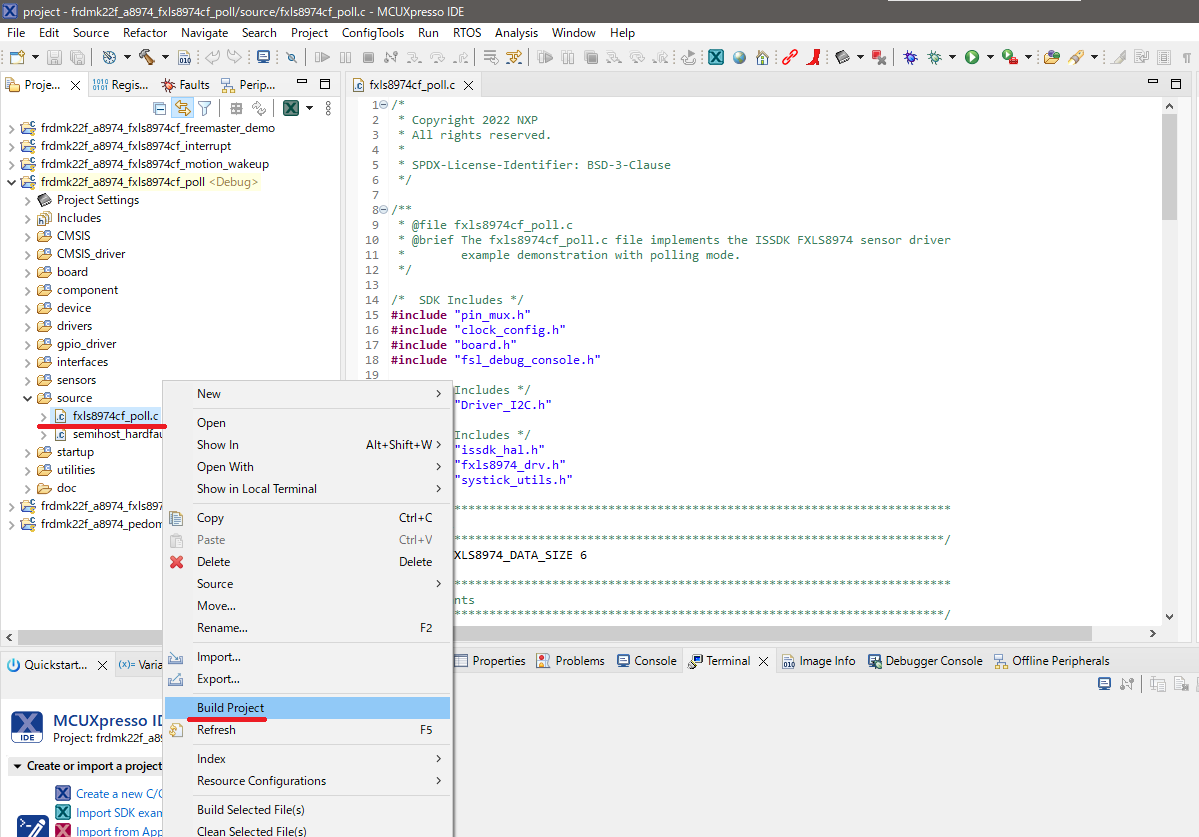Toggle show whitespace characters pilcrow icon
Image resolution: width=1199 pixels, height=837 pixels.
[x=1187, y=57]
